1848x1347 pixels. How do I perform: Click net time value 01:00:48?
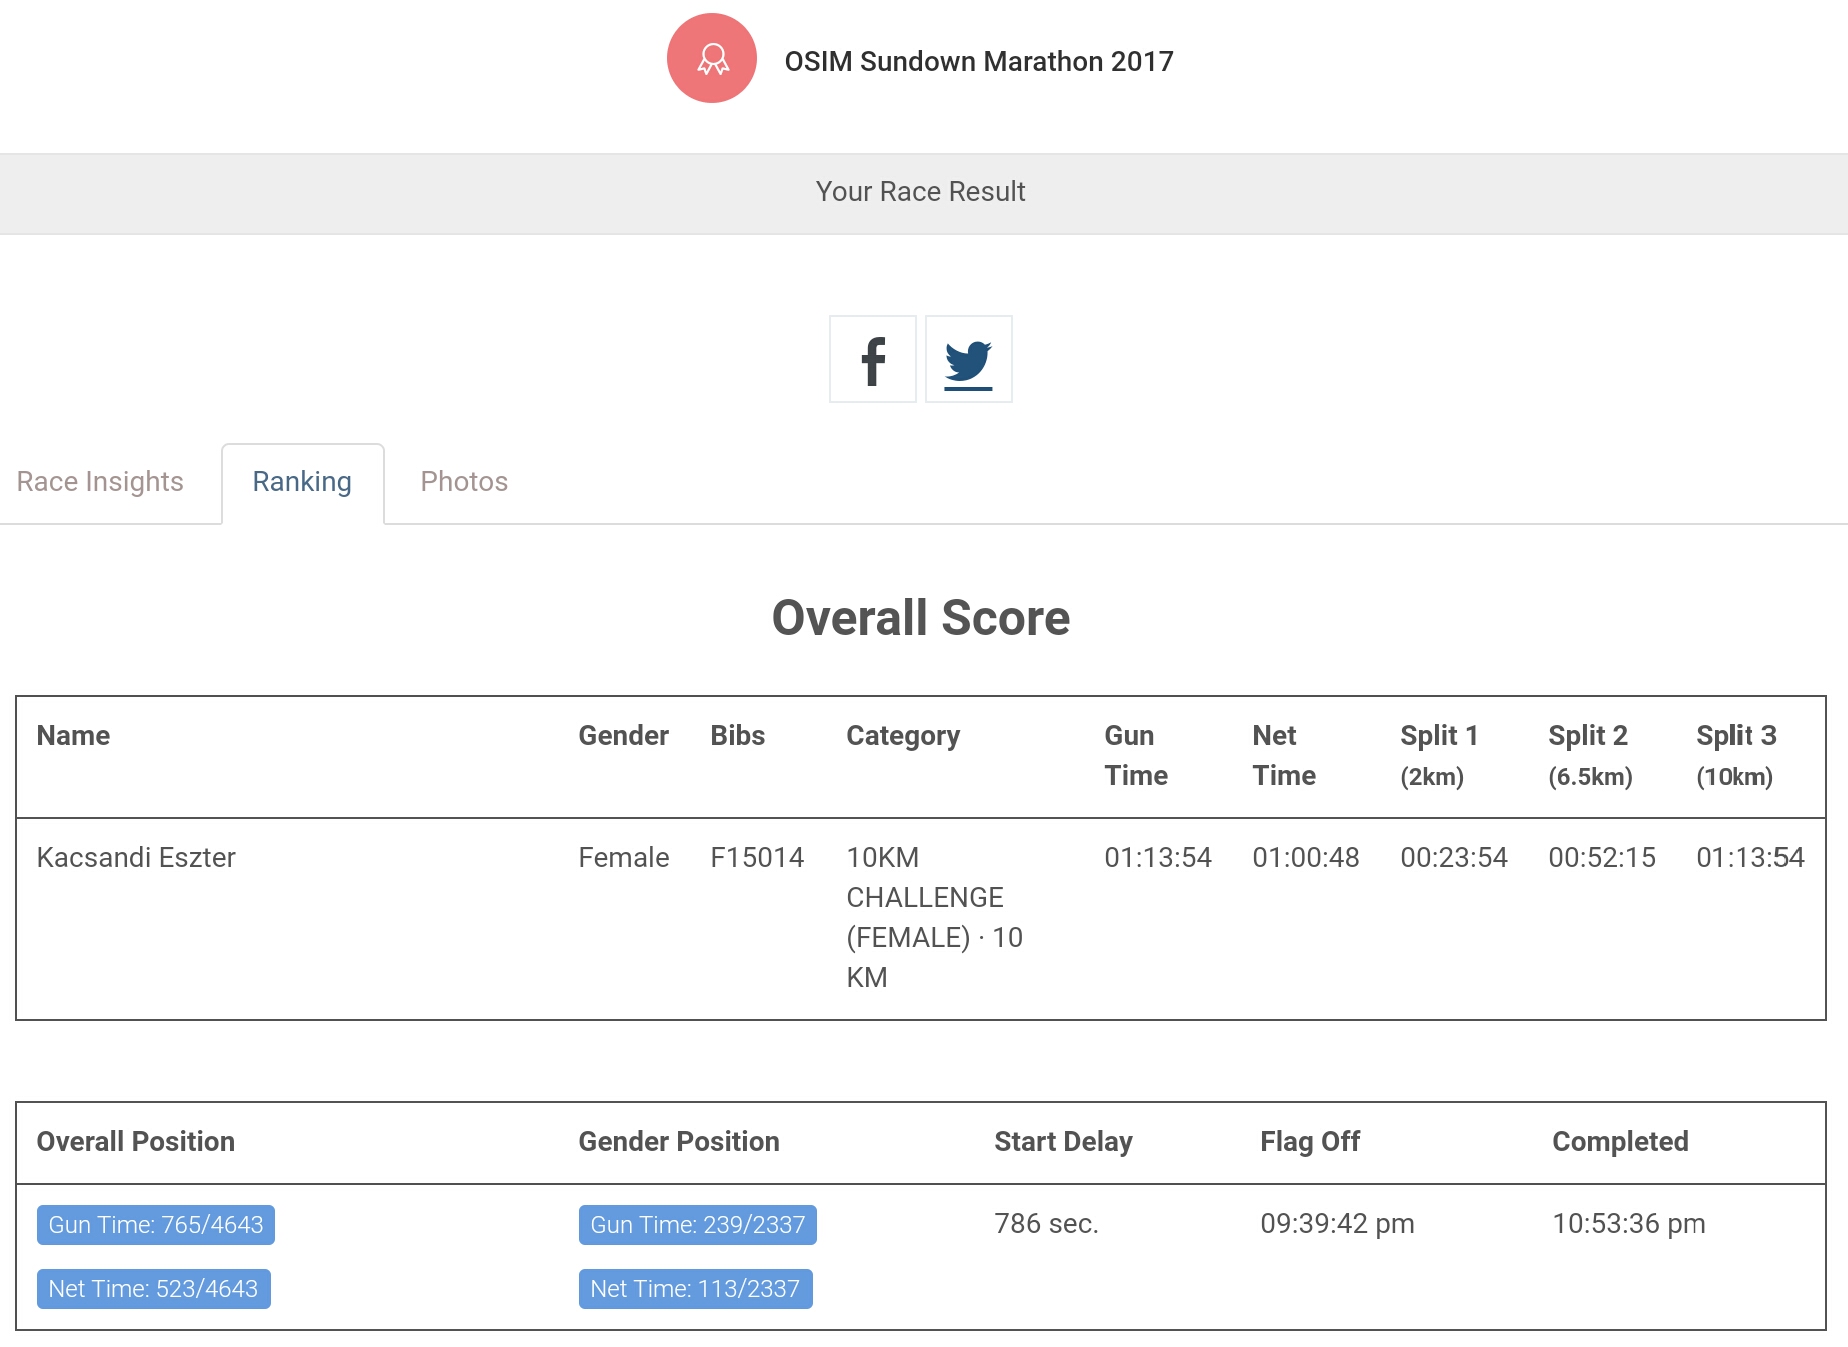1306,858
